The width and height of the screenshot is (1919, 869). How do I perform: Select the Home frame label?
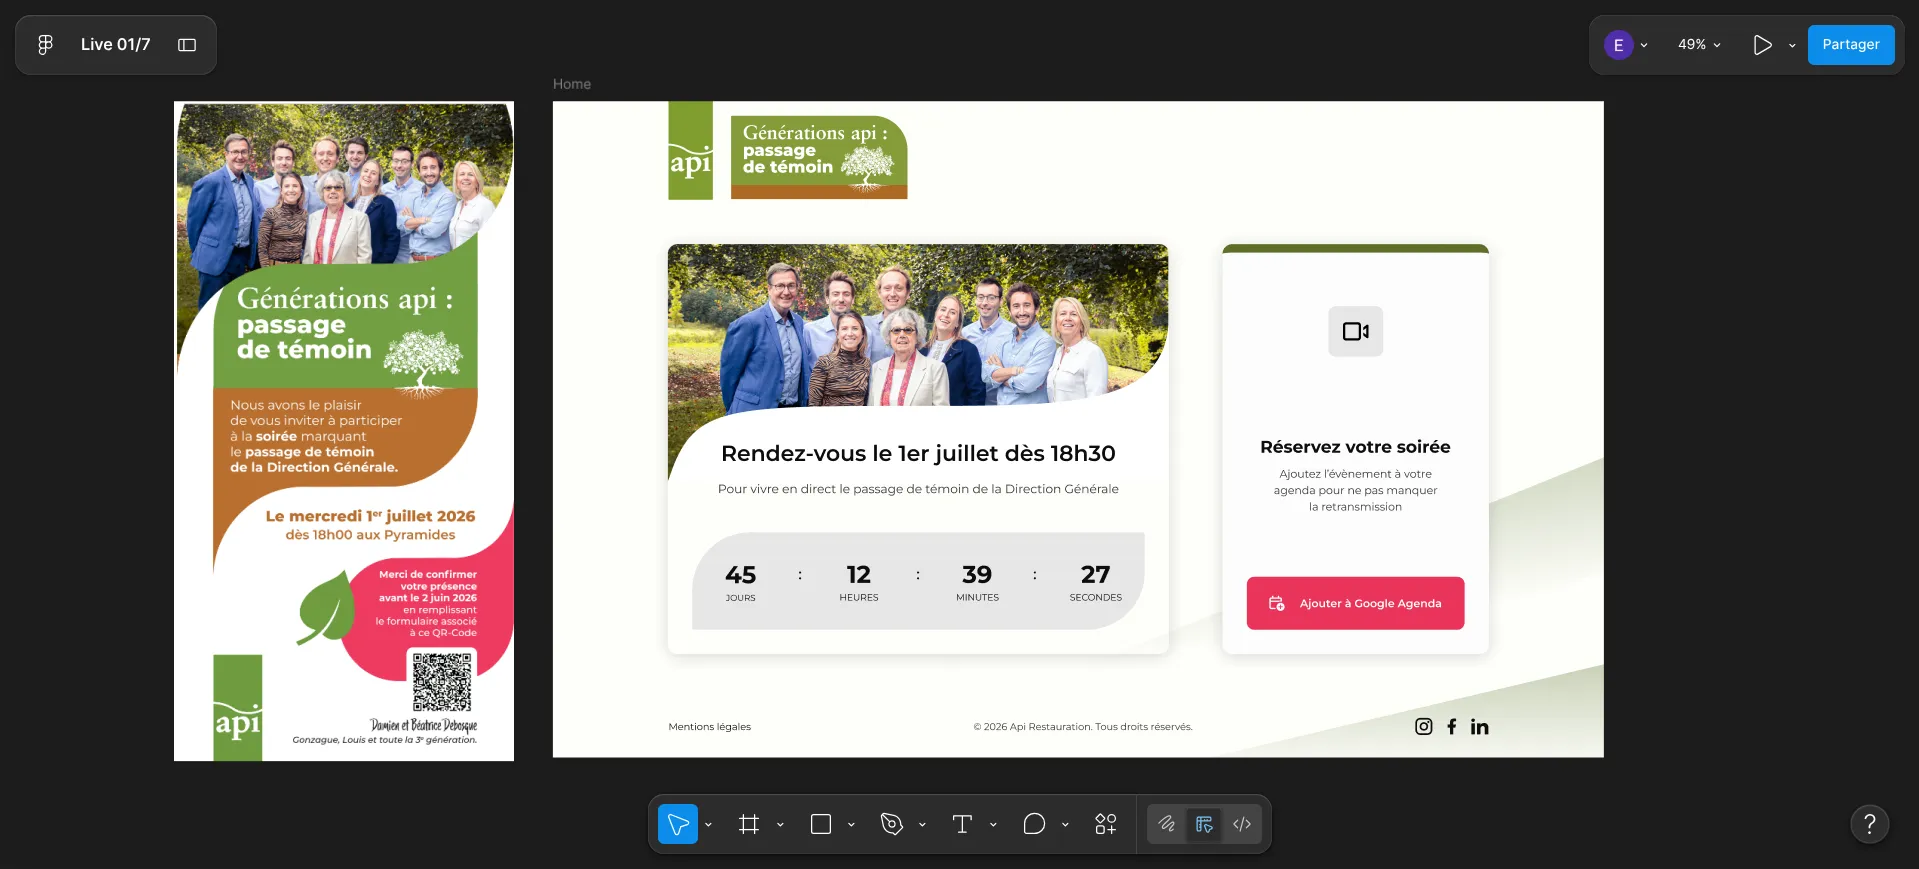[x=572, y=84]
